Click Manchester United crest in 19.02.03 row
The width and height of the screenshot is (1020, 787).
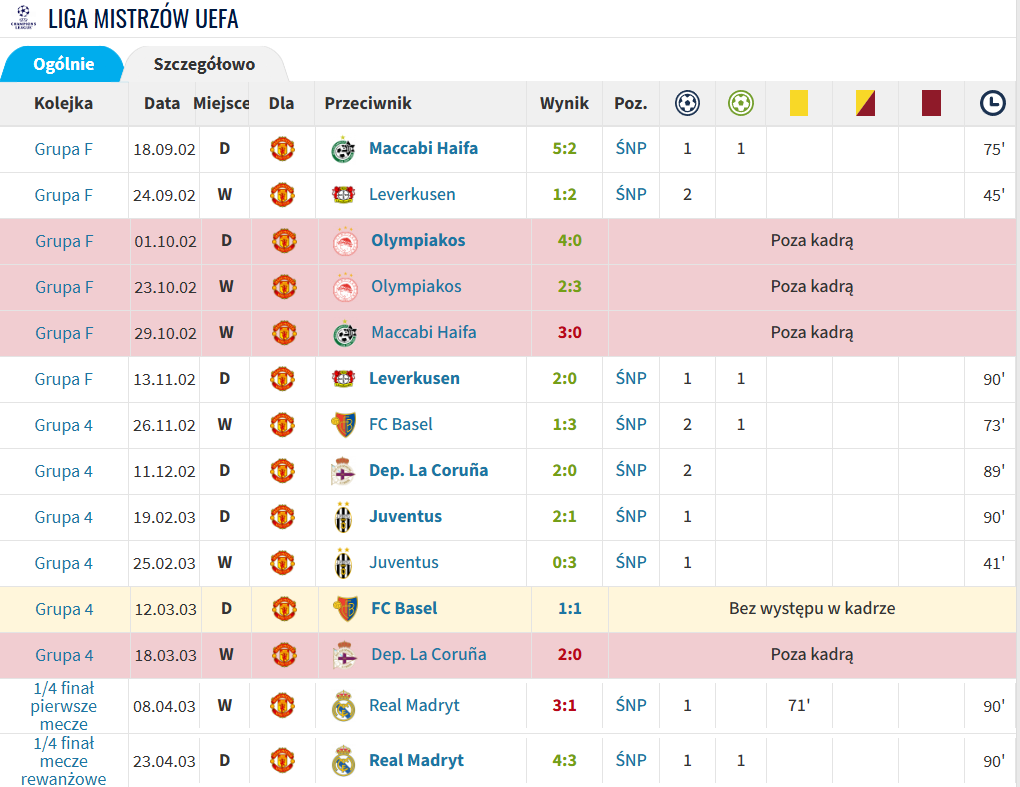[282, 517]
